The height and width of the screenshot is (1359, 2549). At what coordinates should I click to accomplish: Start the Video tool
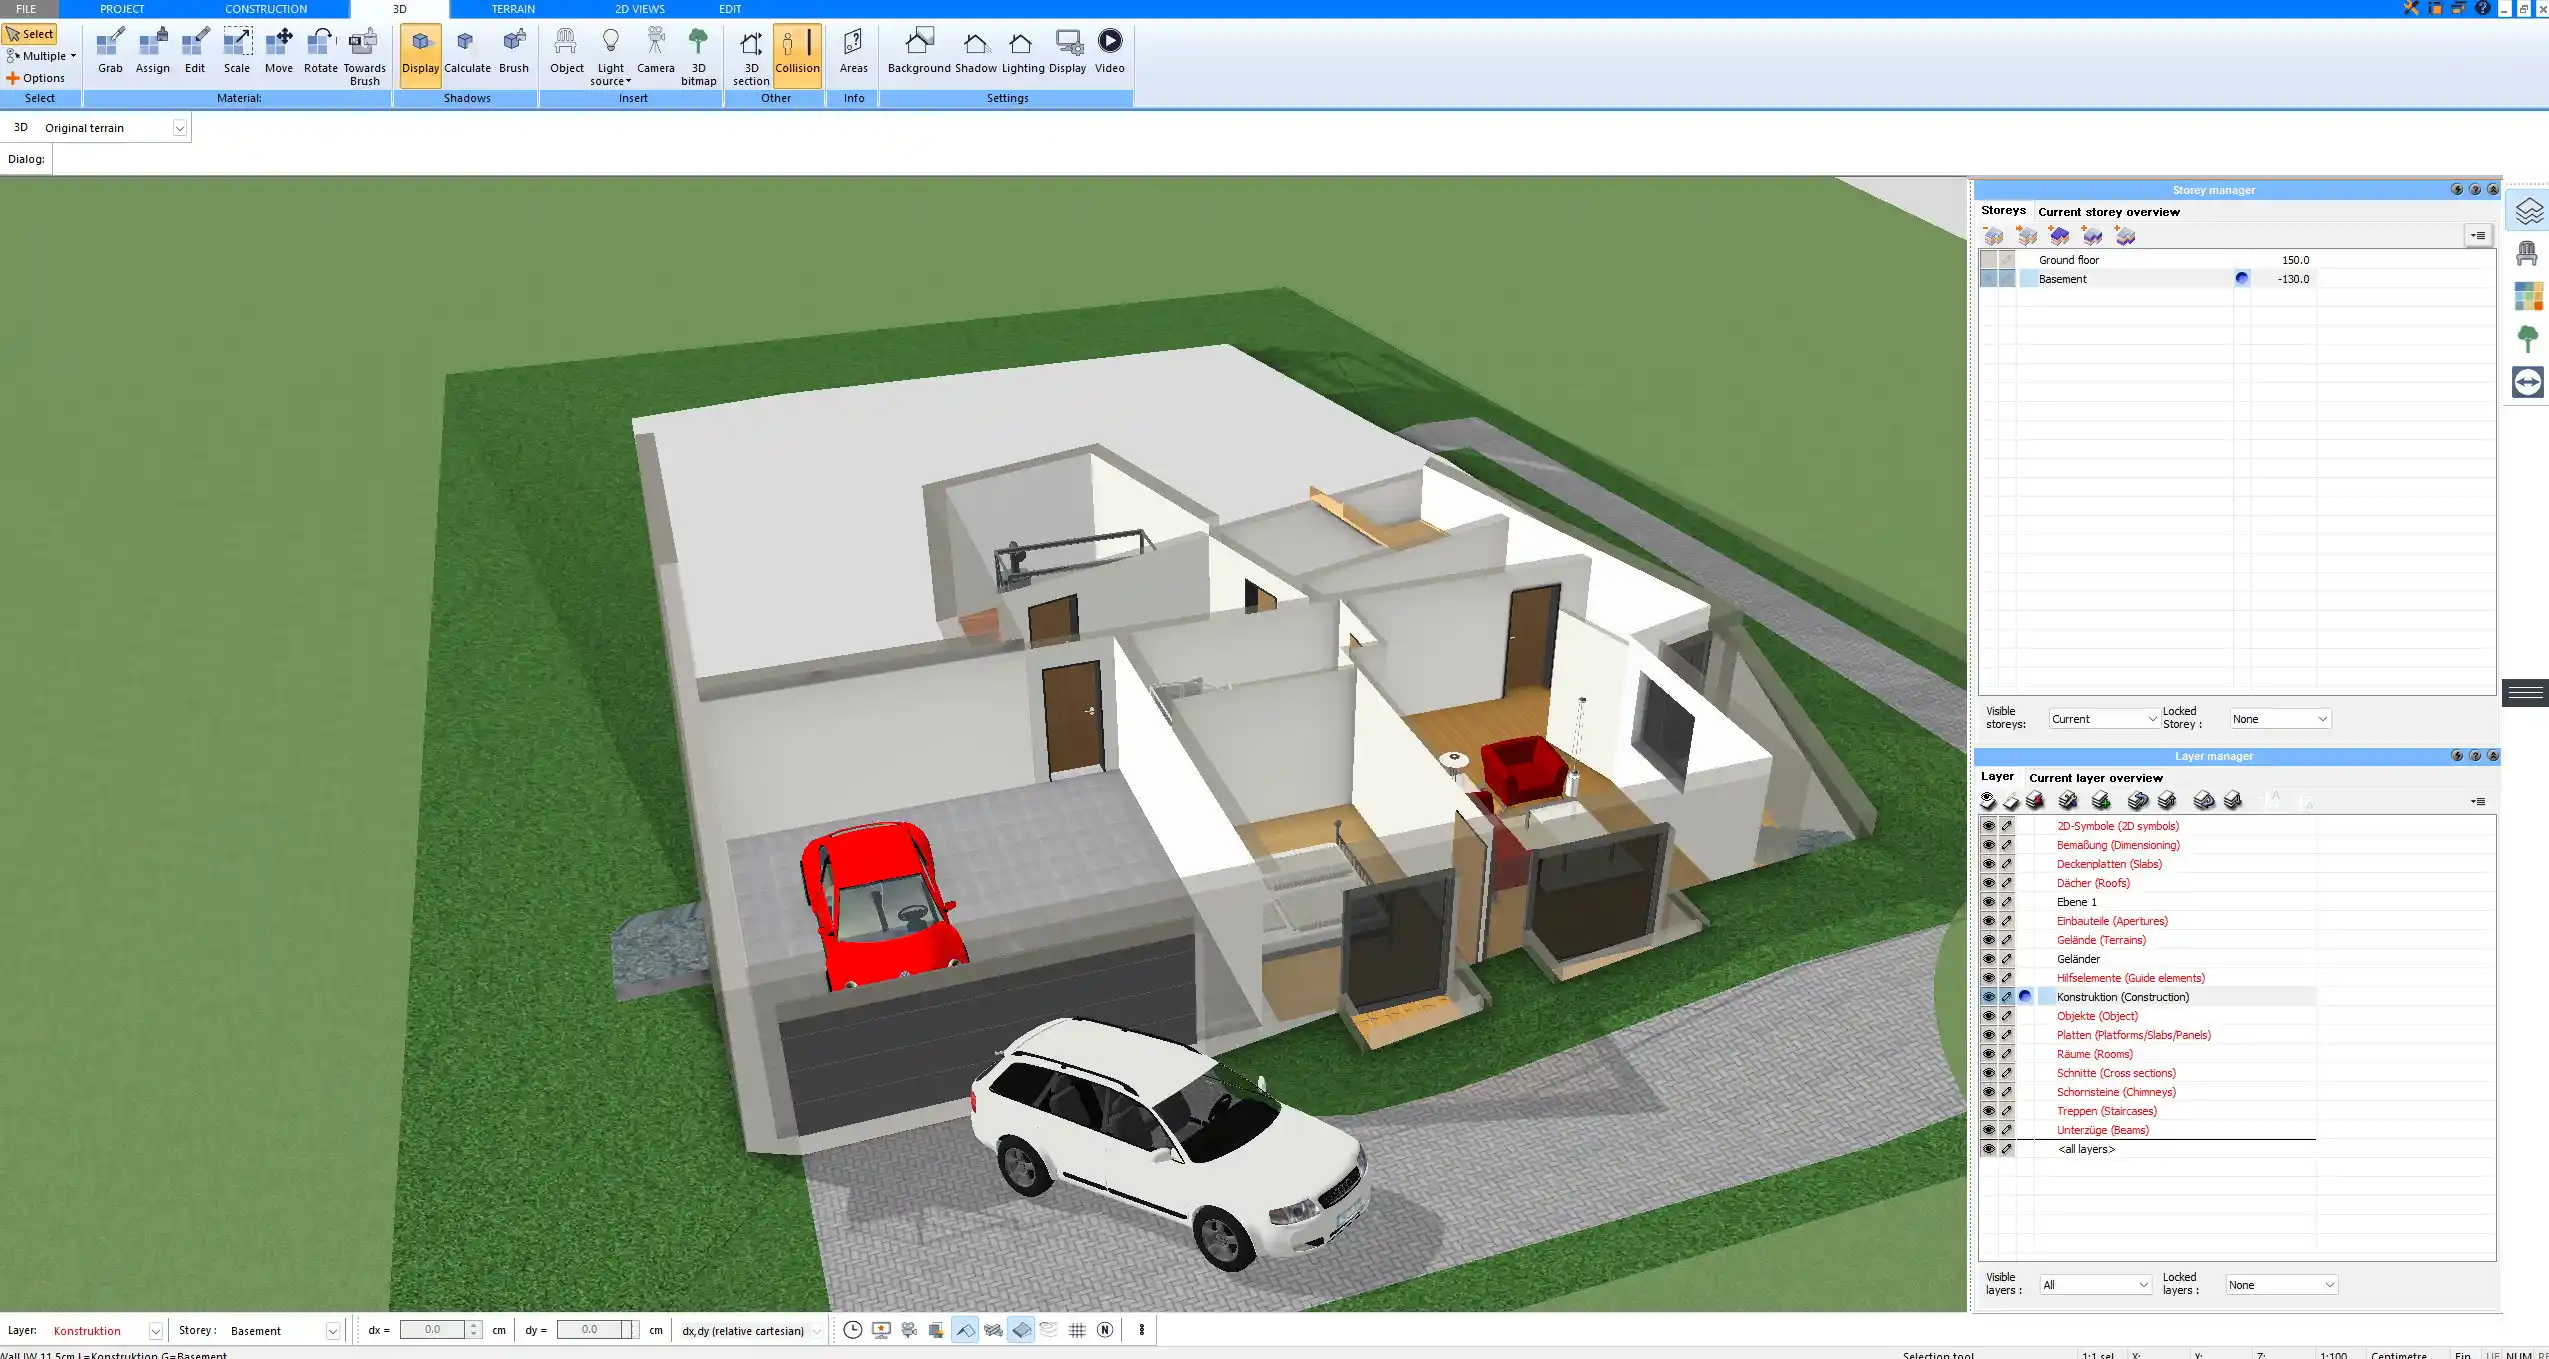(x=1110, y=52)
